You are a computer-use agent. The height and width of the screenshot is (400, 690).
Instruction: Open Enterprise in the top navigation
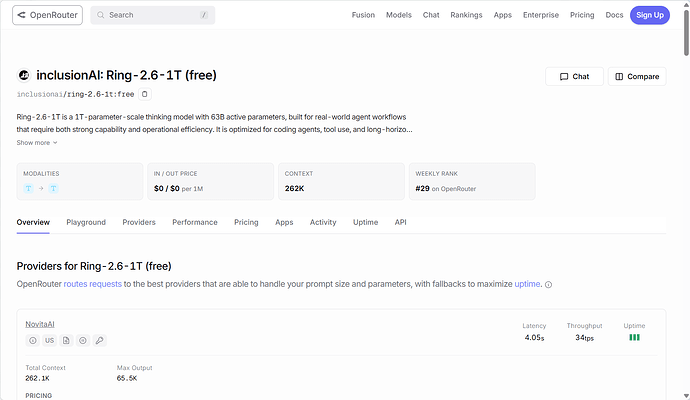point(540,15)
